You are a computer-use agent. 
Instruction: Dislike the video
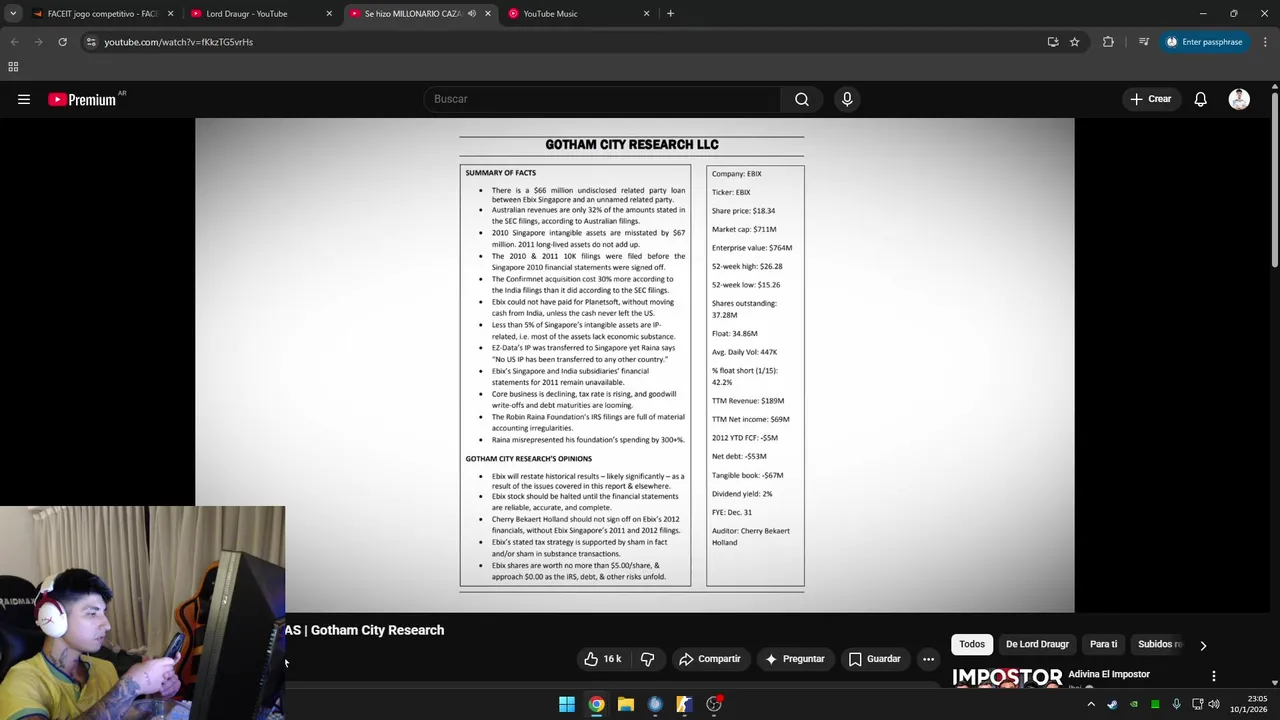(x=647, y=659)
